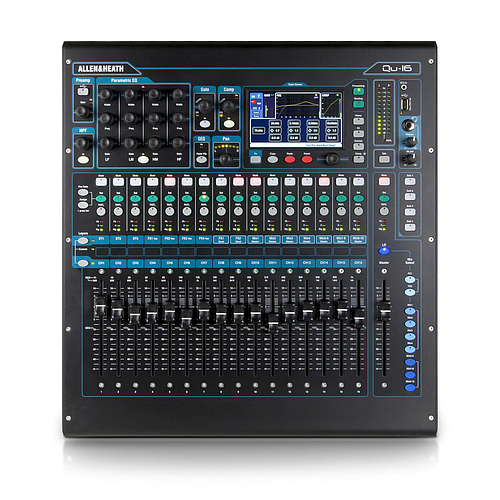The width and height of the screenshot is (500, 500).
Task: Select the Mix5-6 stereo mix key
Action: [410, 362]
